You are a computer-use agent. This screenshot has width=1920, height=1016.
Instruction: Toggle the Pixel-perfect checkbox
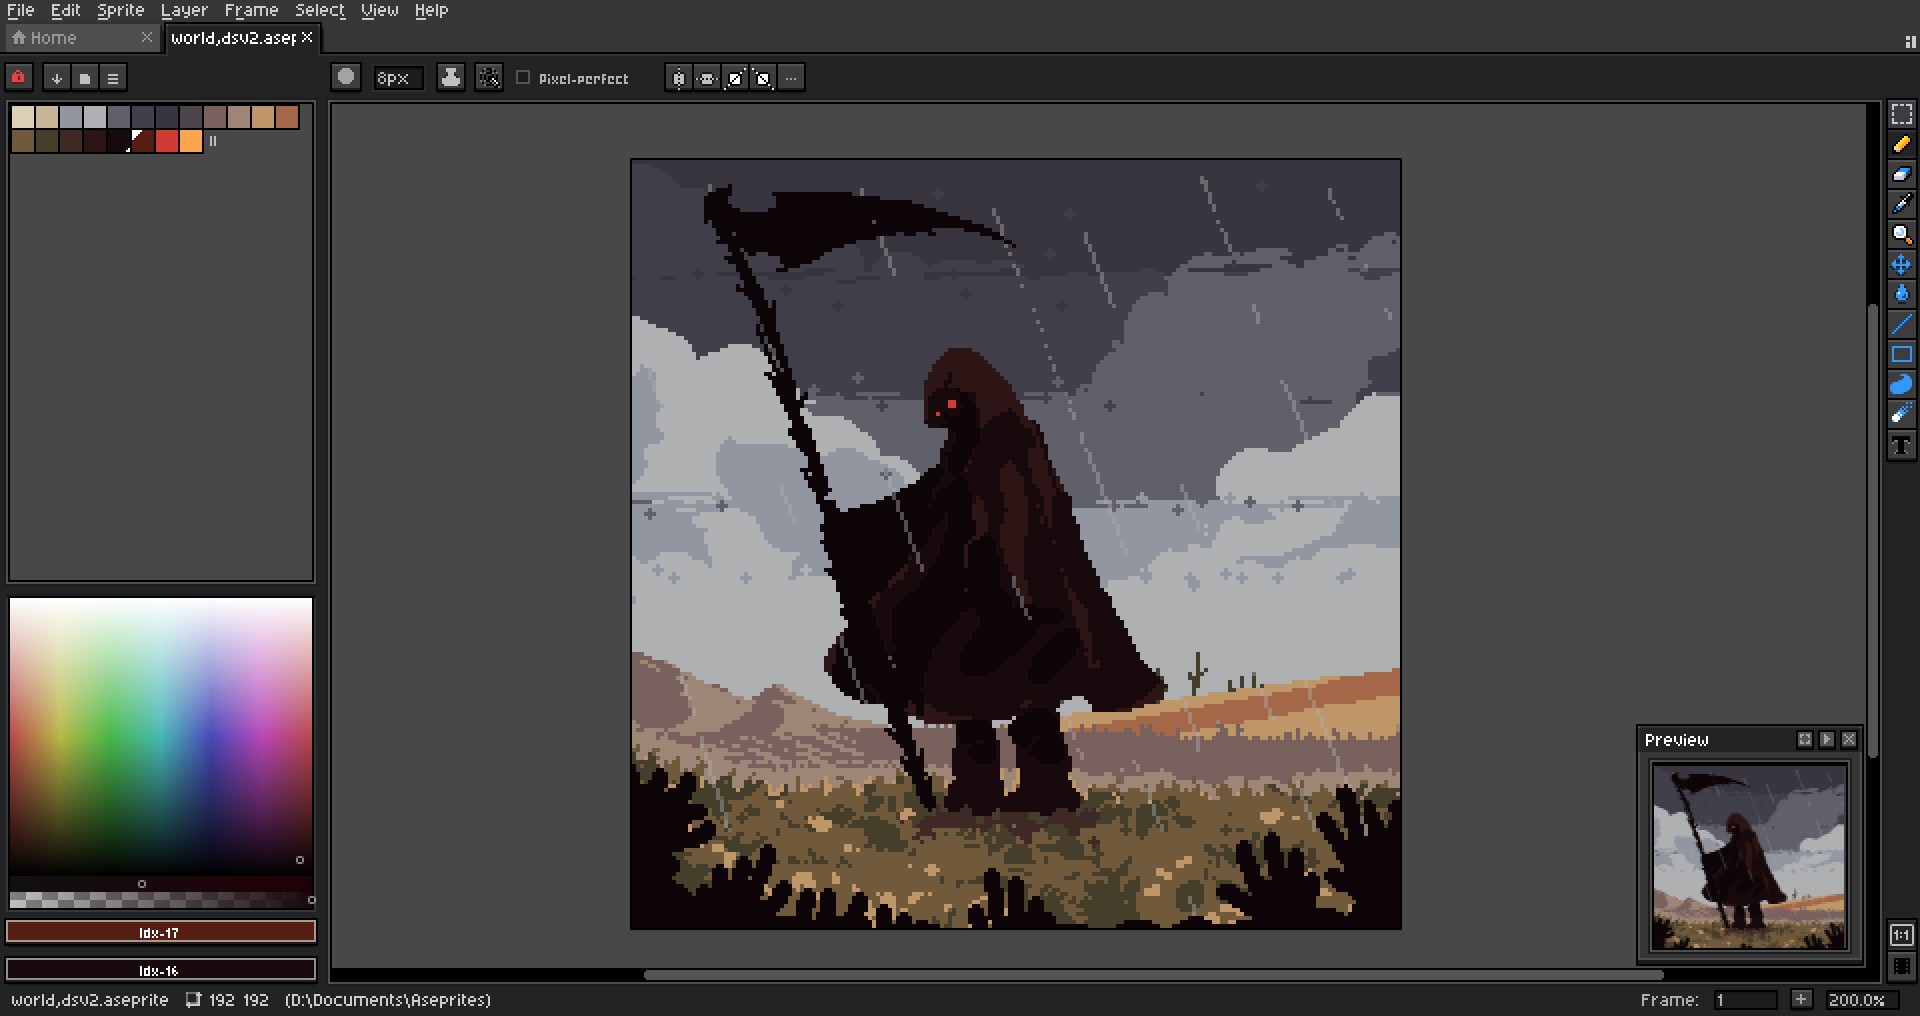pos(523,77)
